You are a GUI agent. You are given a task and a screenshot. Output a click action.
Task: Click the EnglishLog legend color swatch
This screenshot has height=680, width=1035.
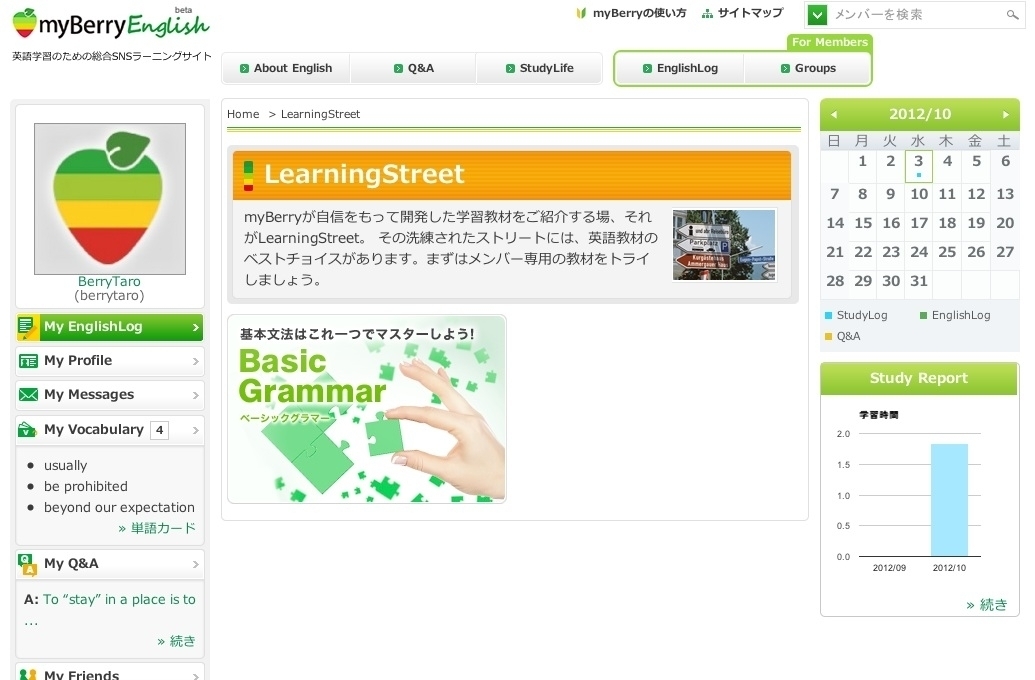[x=923, y=316]
